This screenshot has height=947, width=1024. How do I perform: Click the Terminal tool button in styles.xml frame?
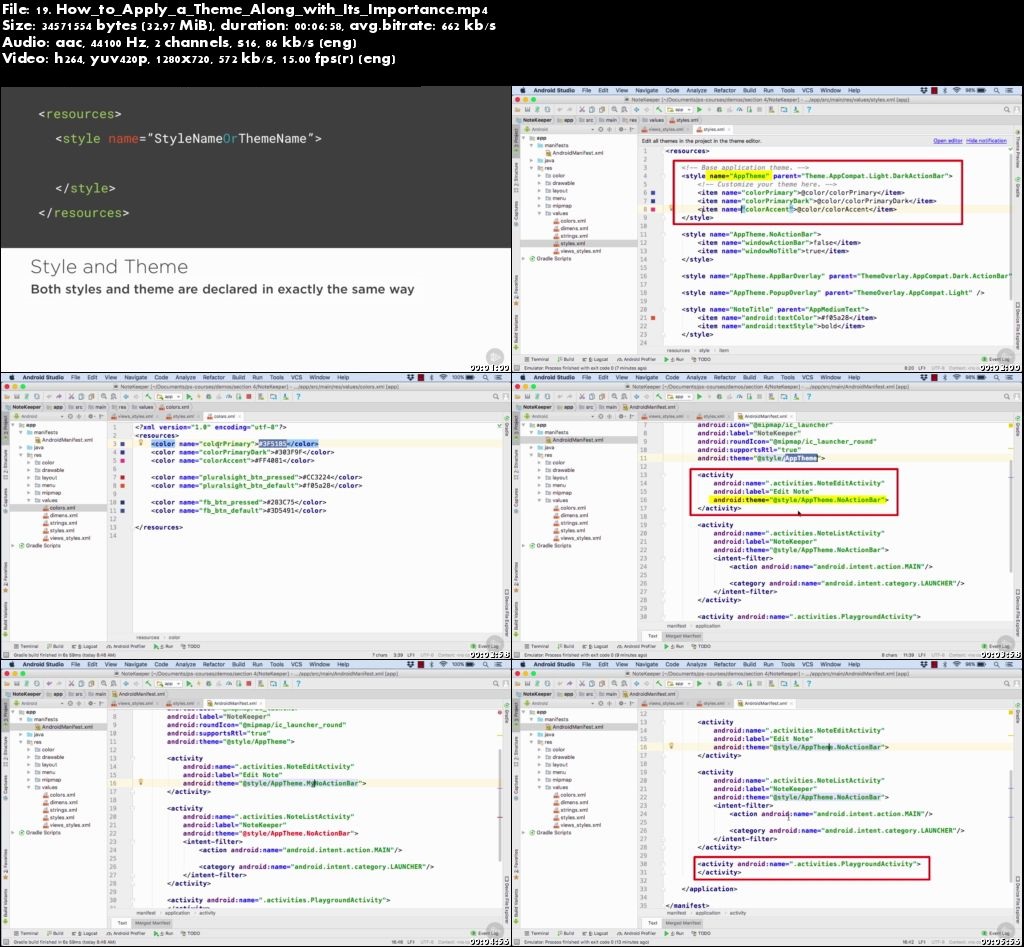pyautogui.click(x=537, y=359)
